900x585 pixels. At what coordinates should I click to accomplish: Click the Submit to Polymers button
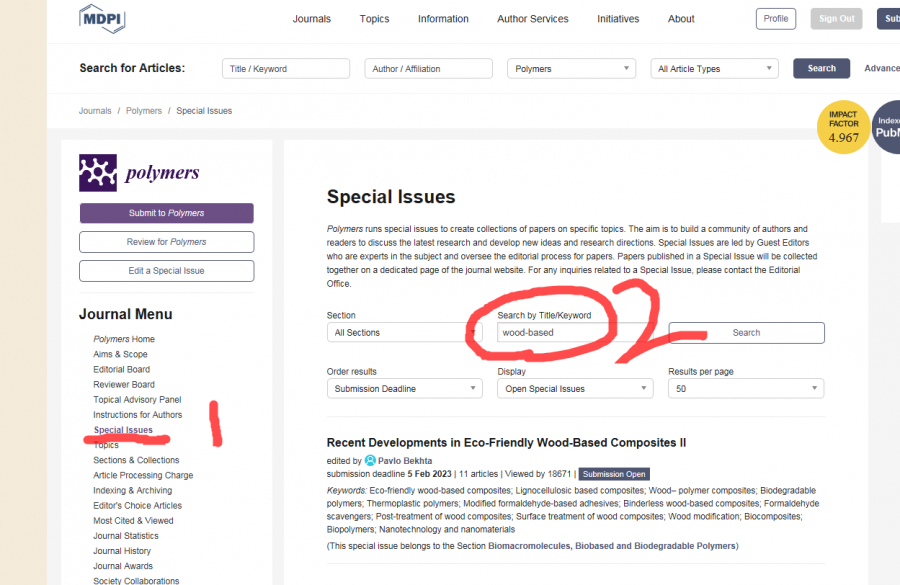pos(166,213)
